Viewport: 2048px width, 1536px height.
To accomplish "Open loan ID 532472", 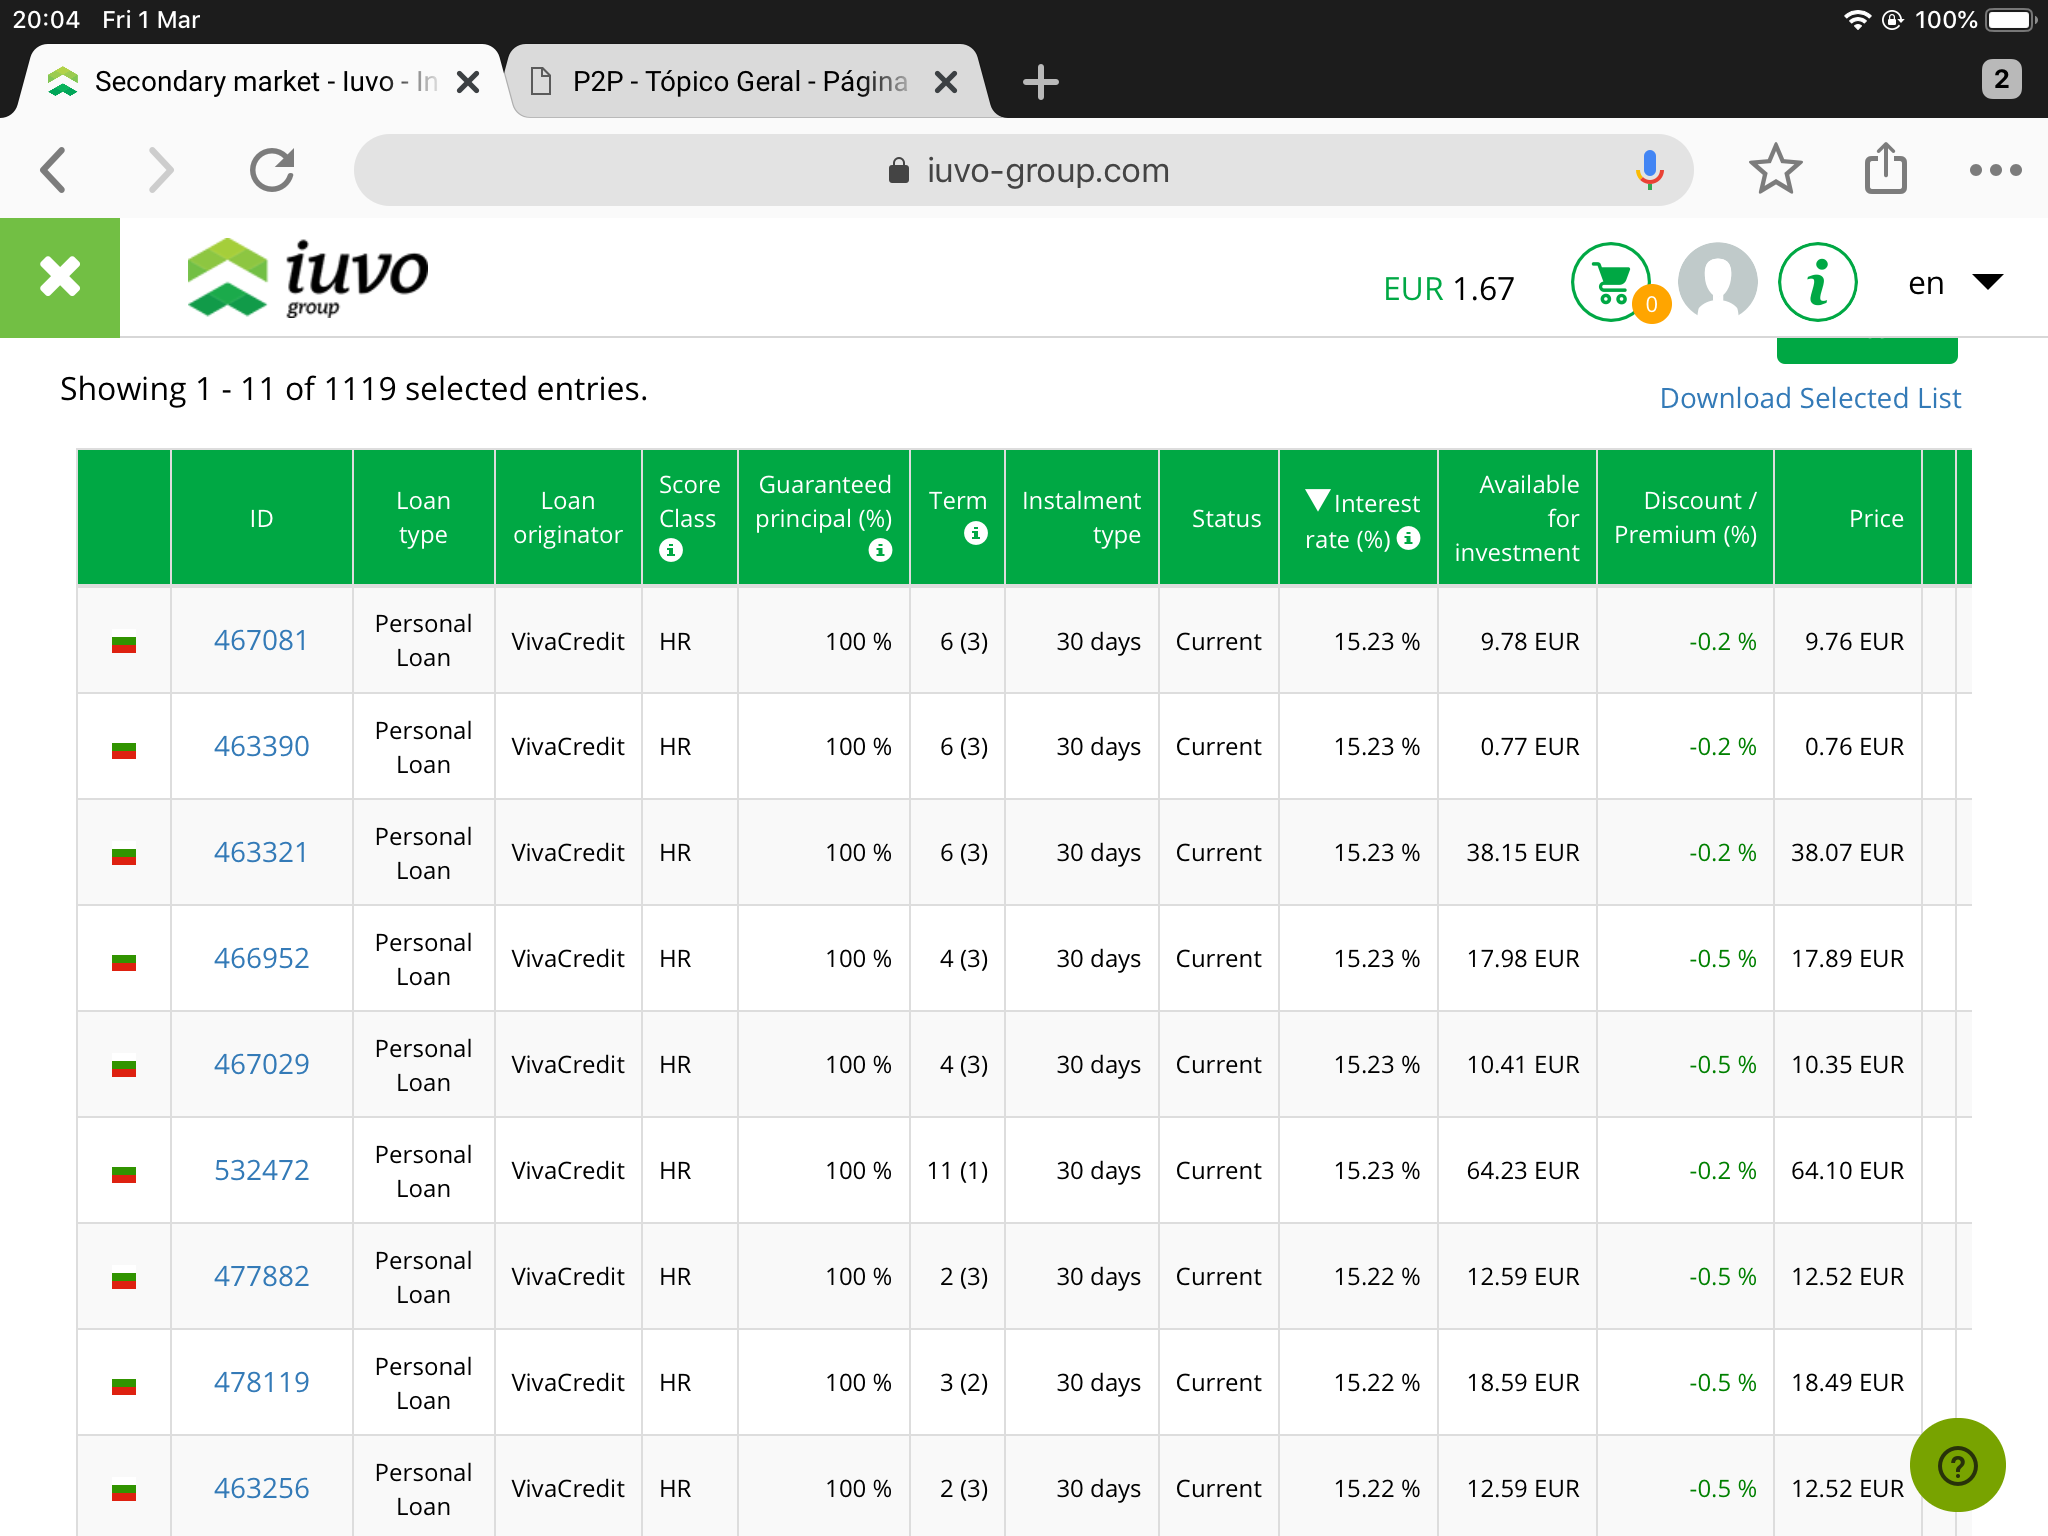I will point(261,1171).
